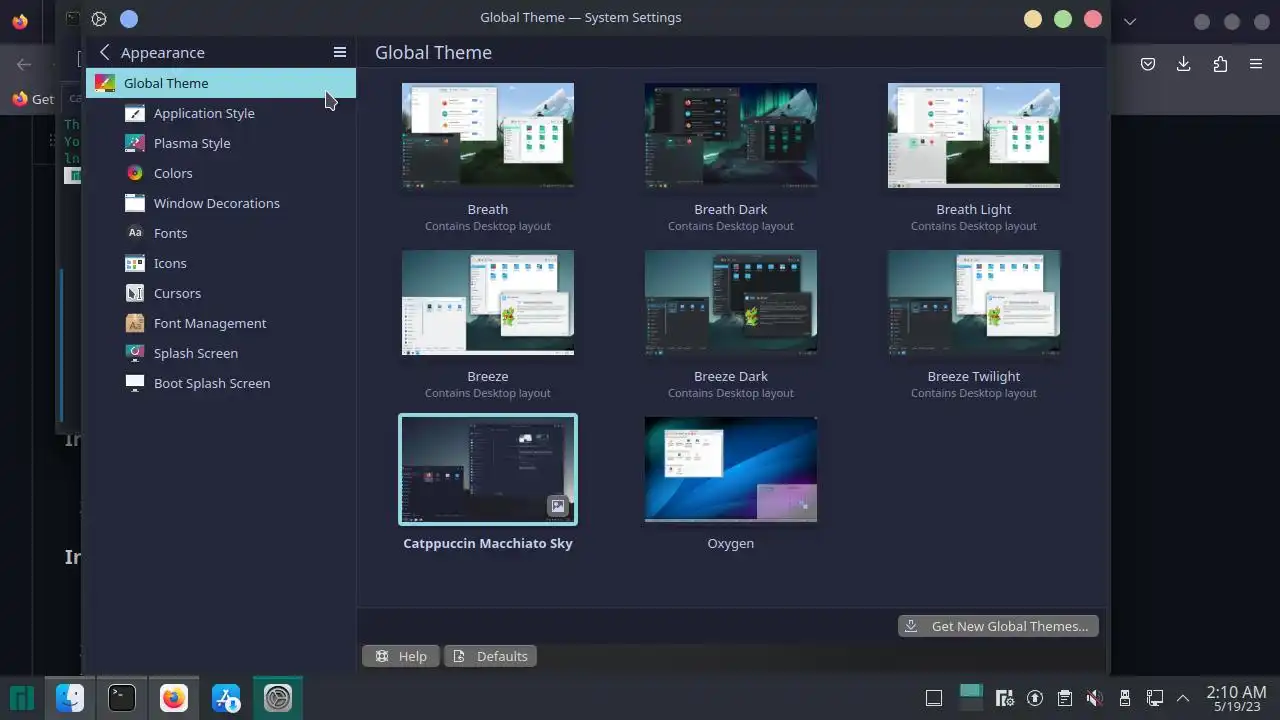
Task: Choose the Breeze Twilight global theme
Action: pyautogui.click(x=974, y=302)
